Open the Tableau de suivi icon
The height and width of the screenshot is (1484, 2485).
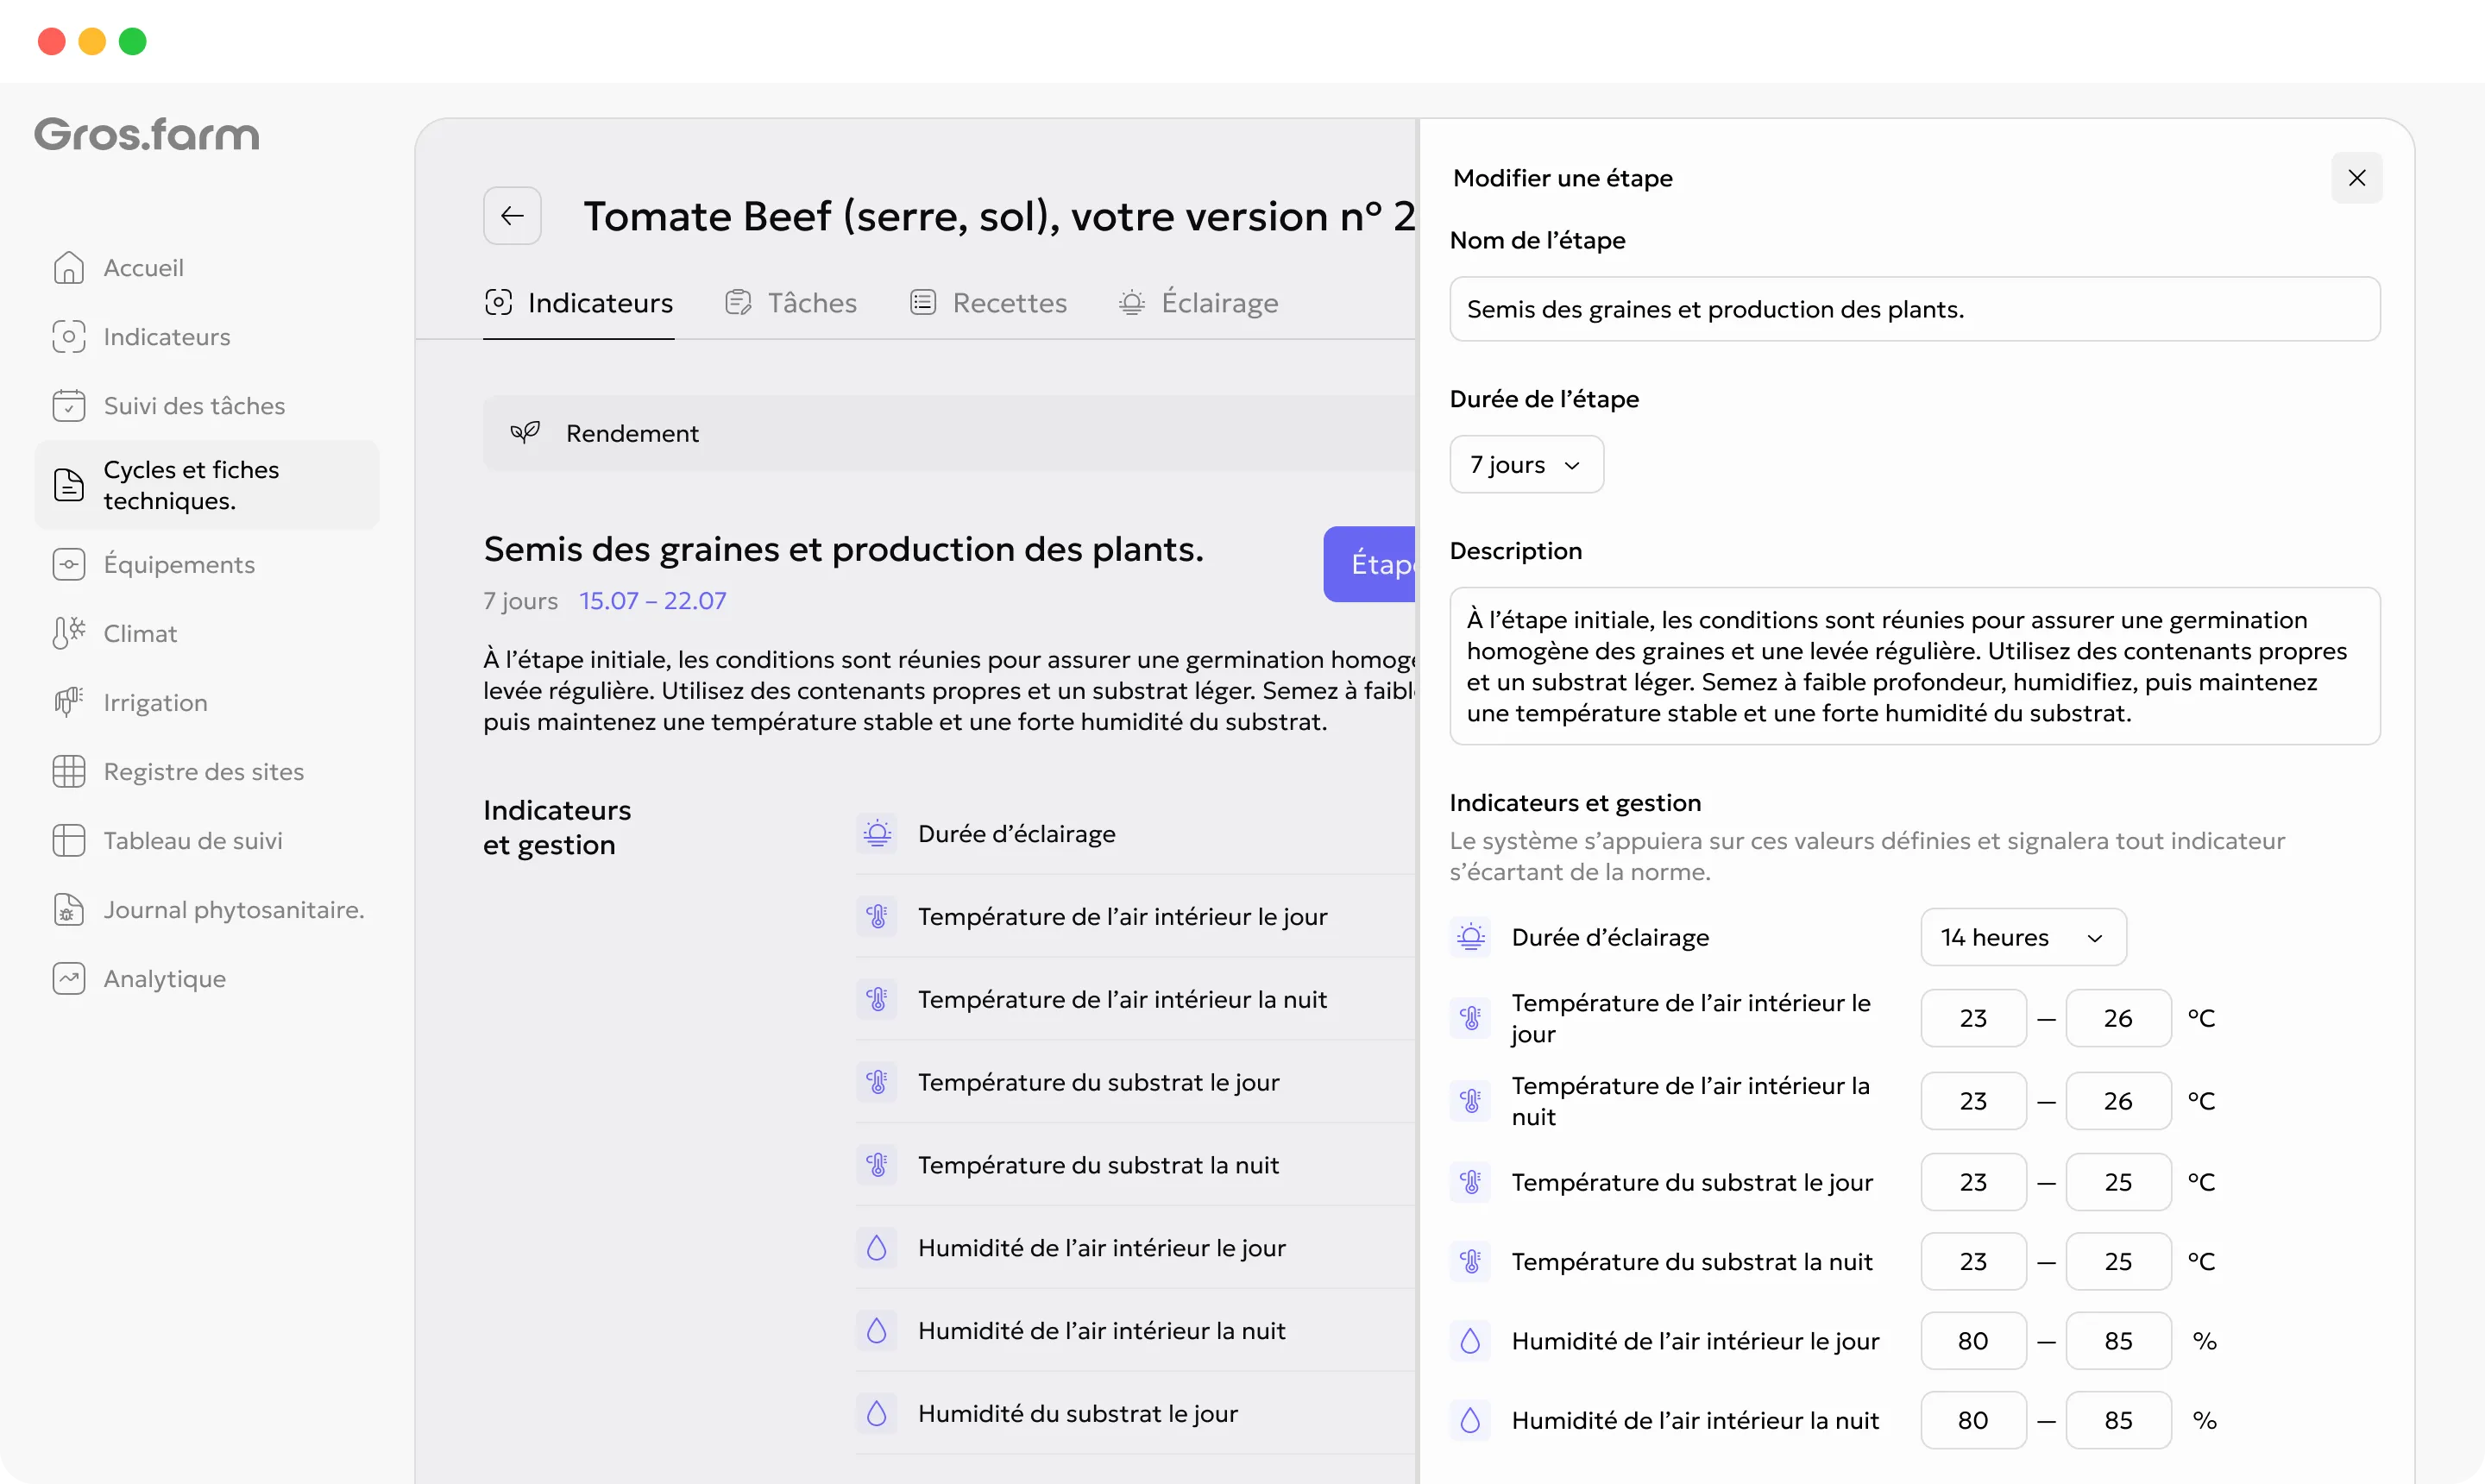pos(68,841)
